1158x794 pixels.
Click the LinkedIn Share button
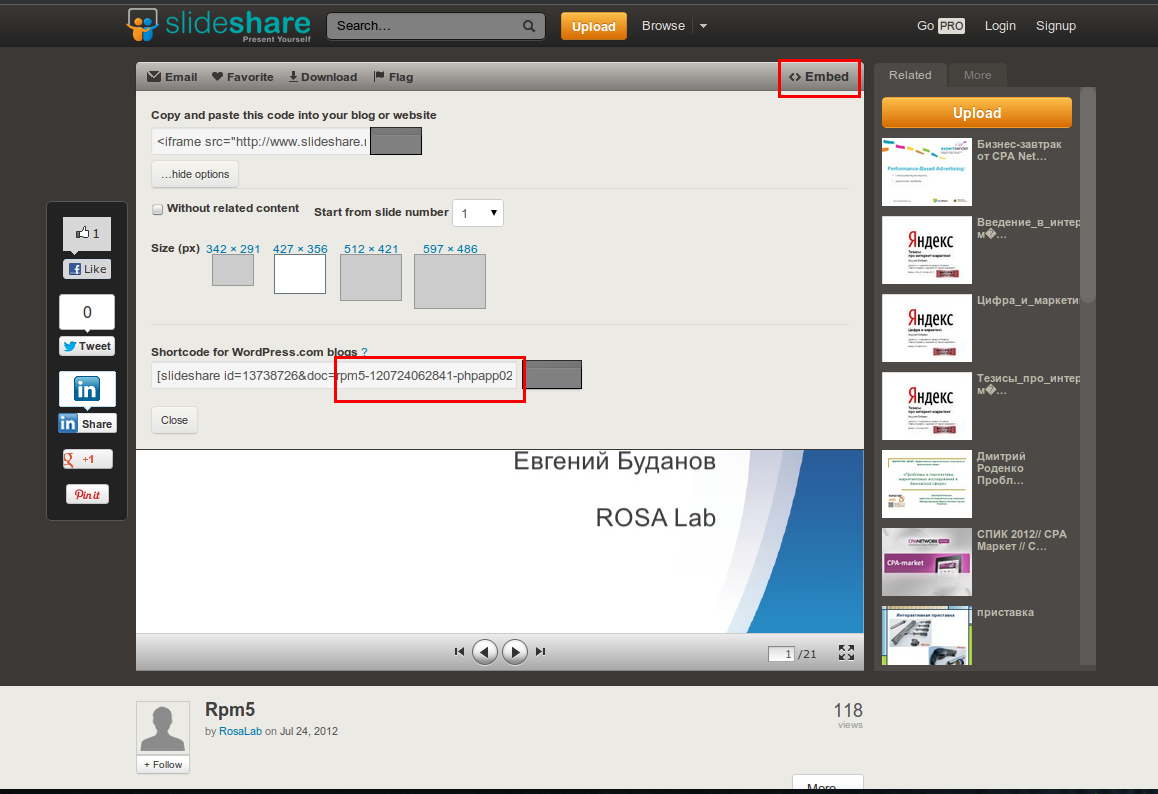87,423
